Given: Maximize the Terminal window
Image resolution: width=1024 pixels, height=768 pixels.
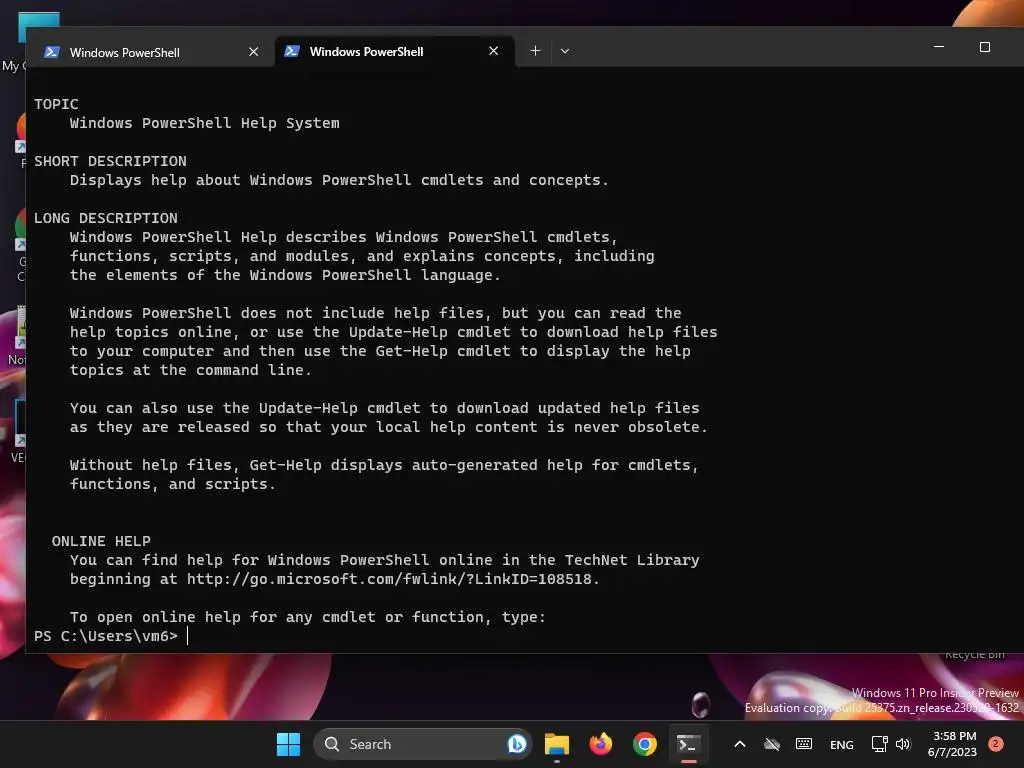Looking at the screenshot, I should pos(985,47).
